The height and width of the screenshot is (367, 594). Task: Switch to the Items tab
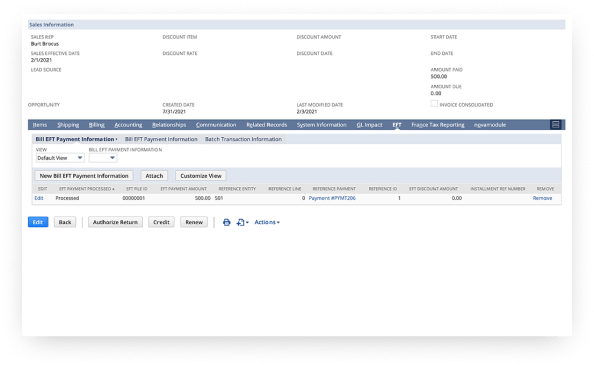(x=40, y=125)
